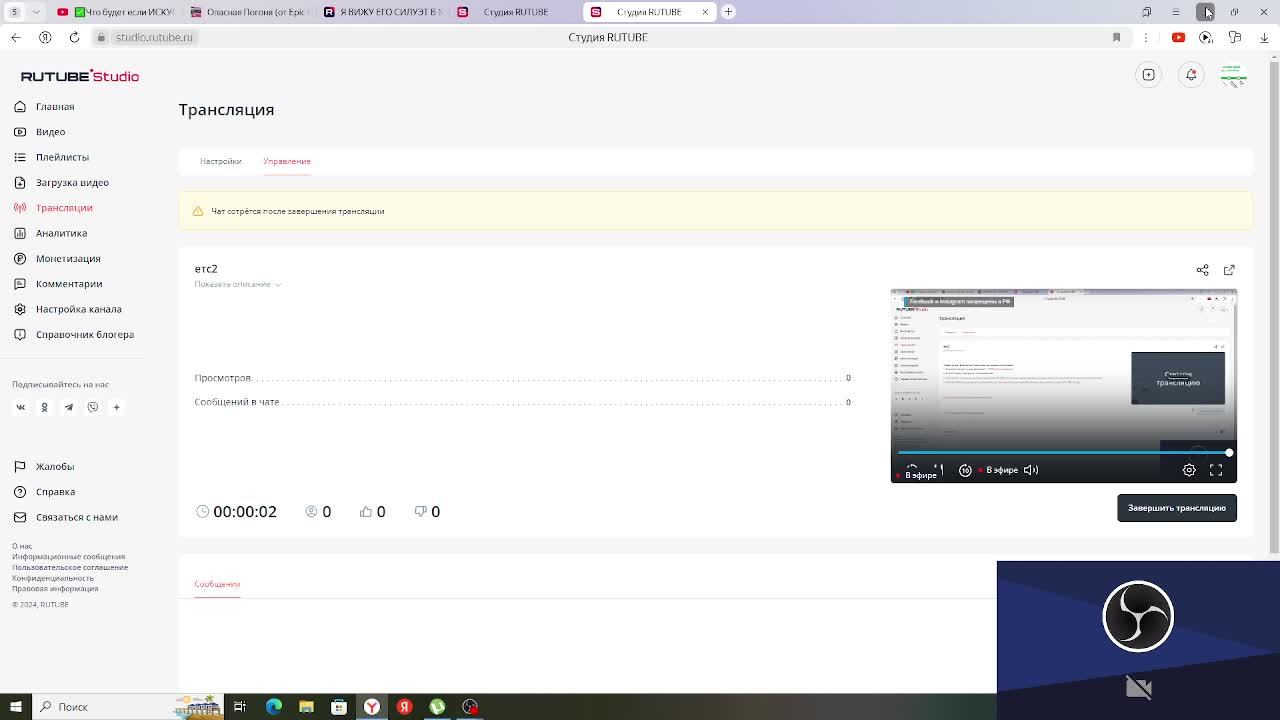
Task: Click the stream preview video
Action: [1064, 386]
